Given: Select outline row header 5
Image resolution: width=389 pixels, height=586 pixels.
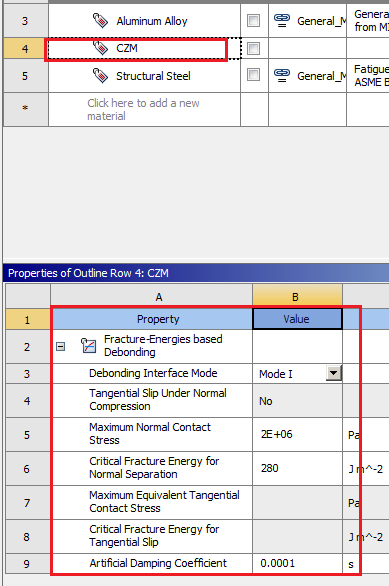Looking at the screenshot, I should click(x=25, y=76).
